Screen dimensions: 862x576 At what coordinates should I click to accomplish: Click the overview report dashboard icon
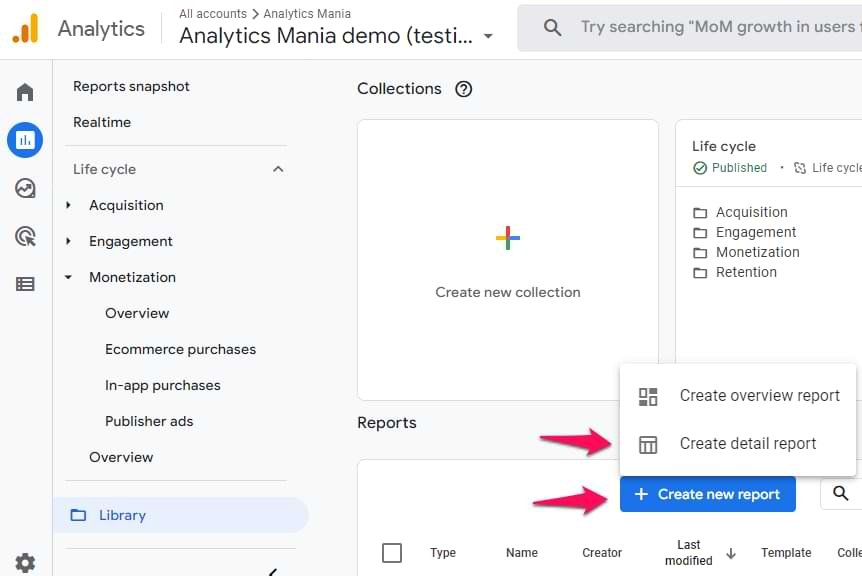coord(648,396)
